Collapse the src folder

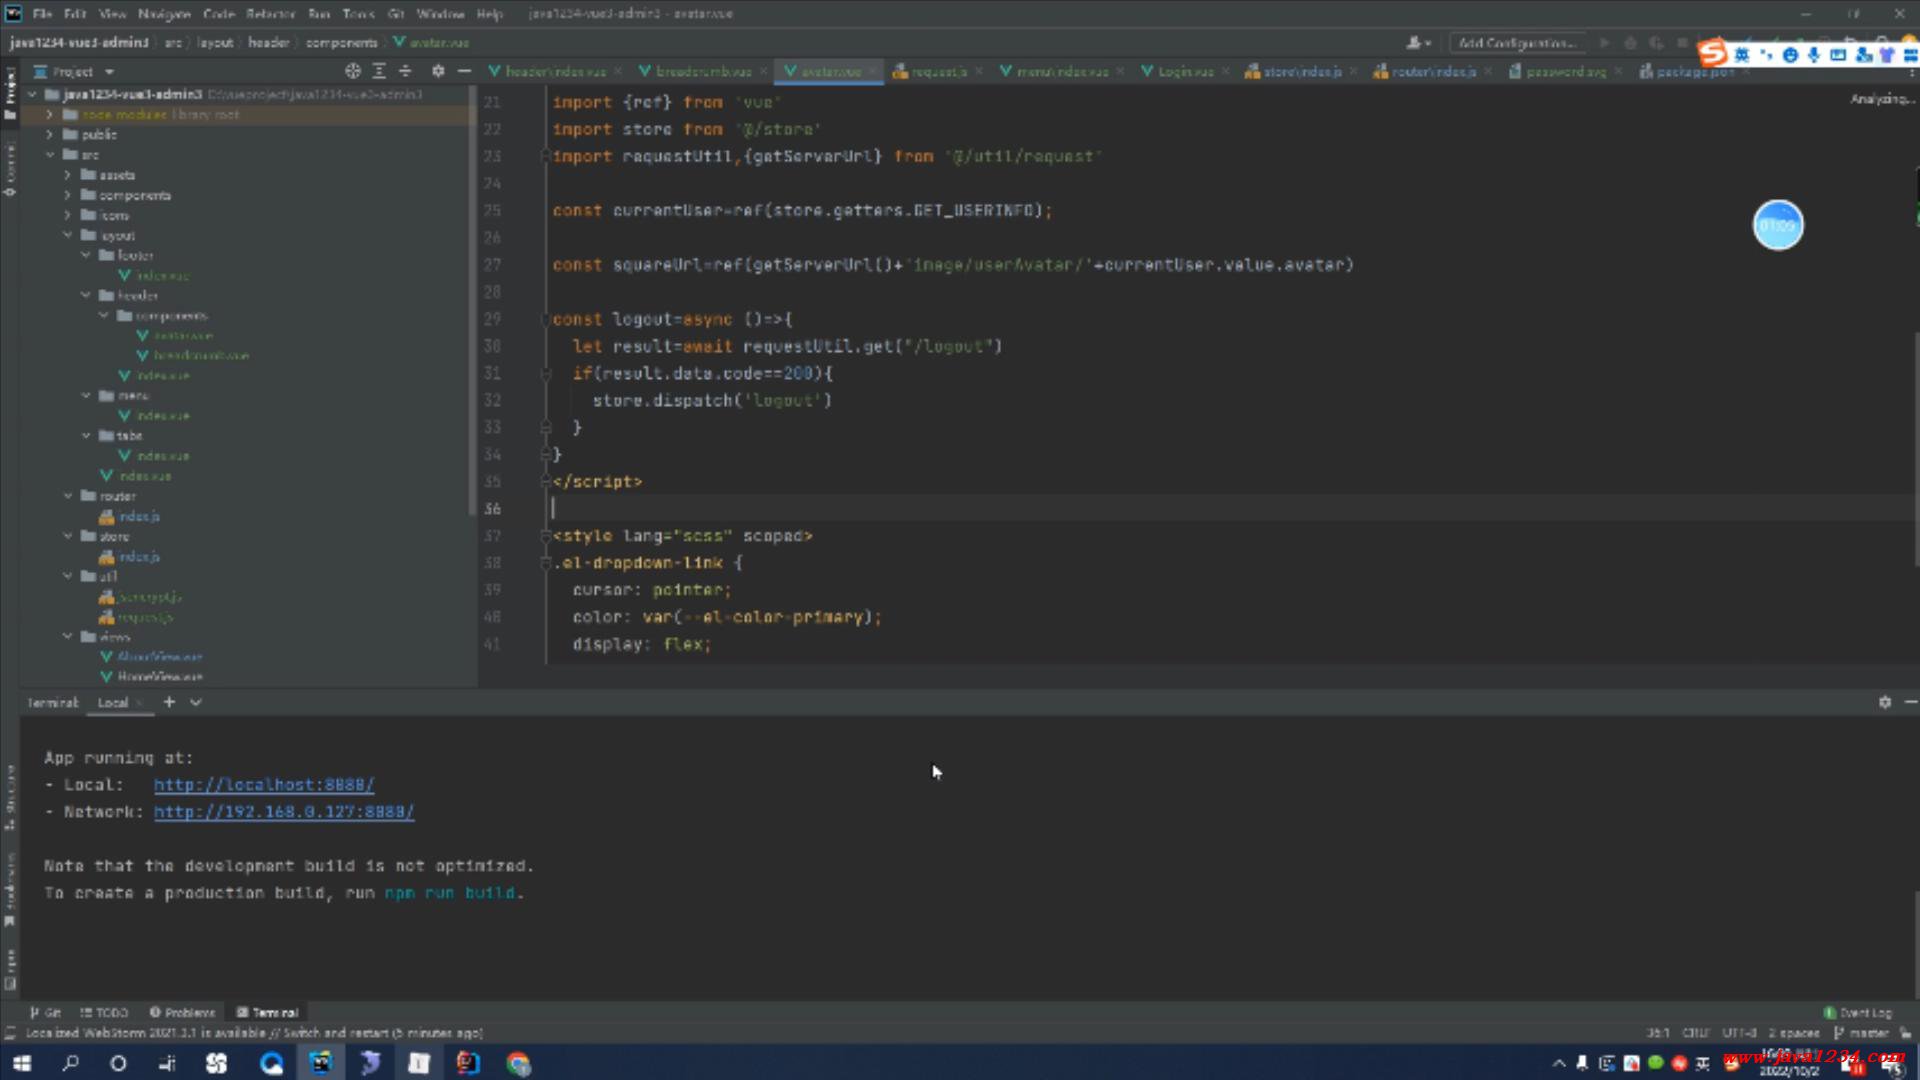[x=49, y=154]
